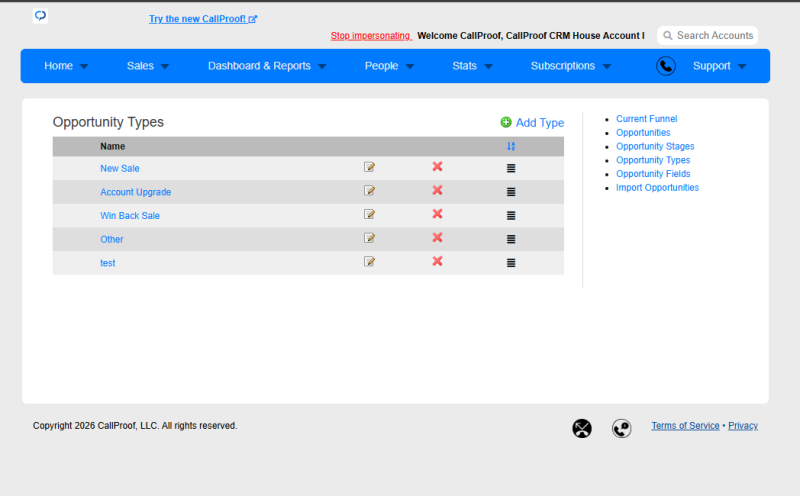Open the Win Back Sale type name
Viewport: 800px width, 496px height.
tap(130, 215)
